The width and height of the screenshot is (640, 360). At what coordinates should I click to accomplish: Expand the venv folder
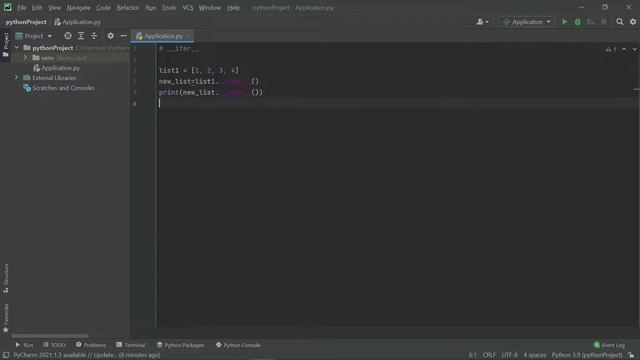(25, 58)
